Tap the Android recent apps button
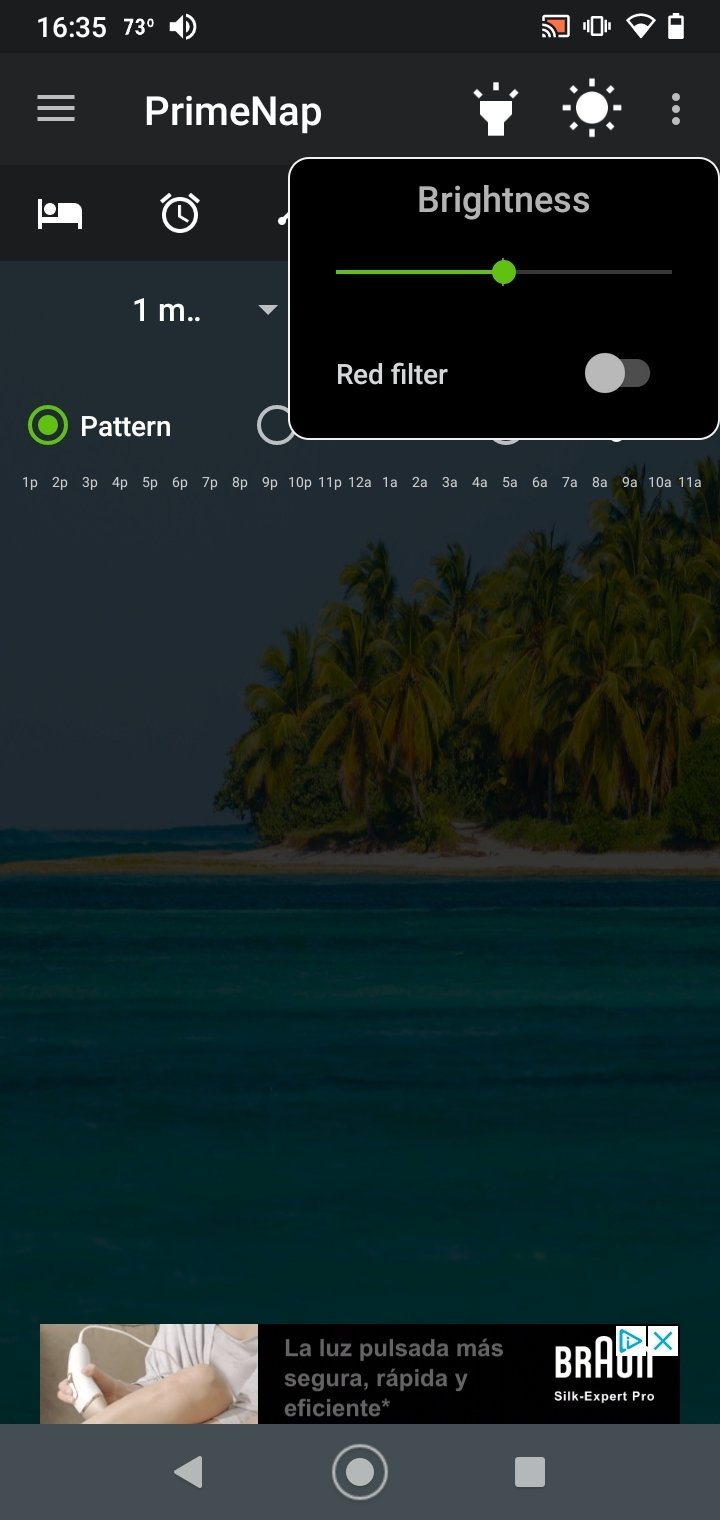 pyautogui.click(x=530, y=1472)
